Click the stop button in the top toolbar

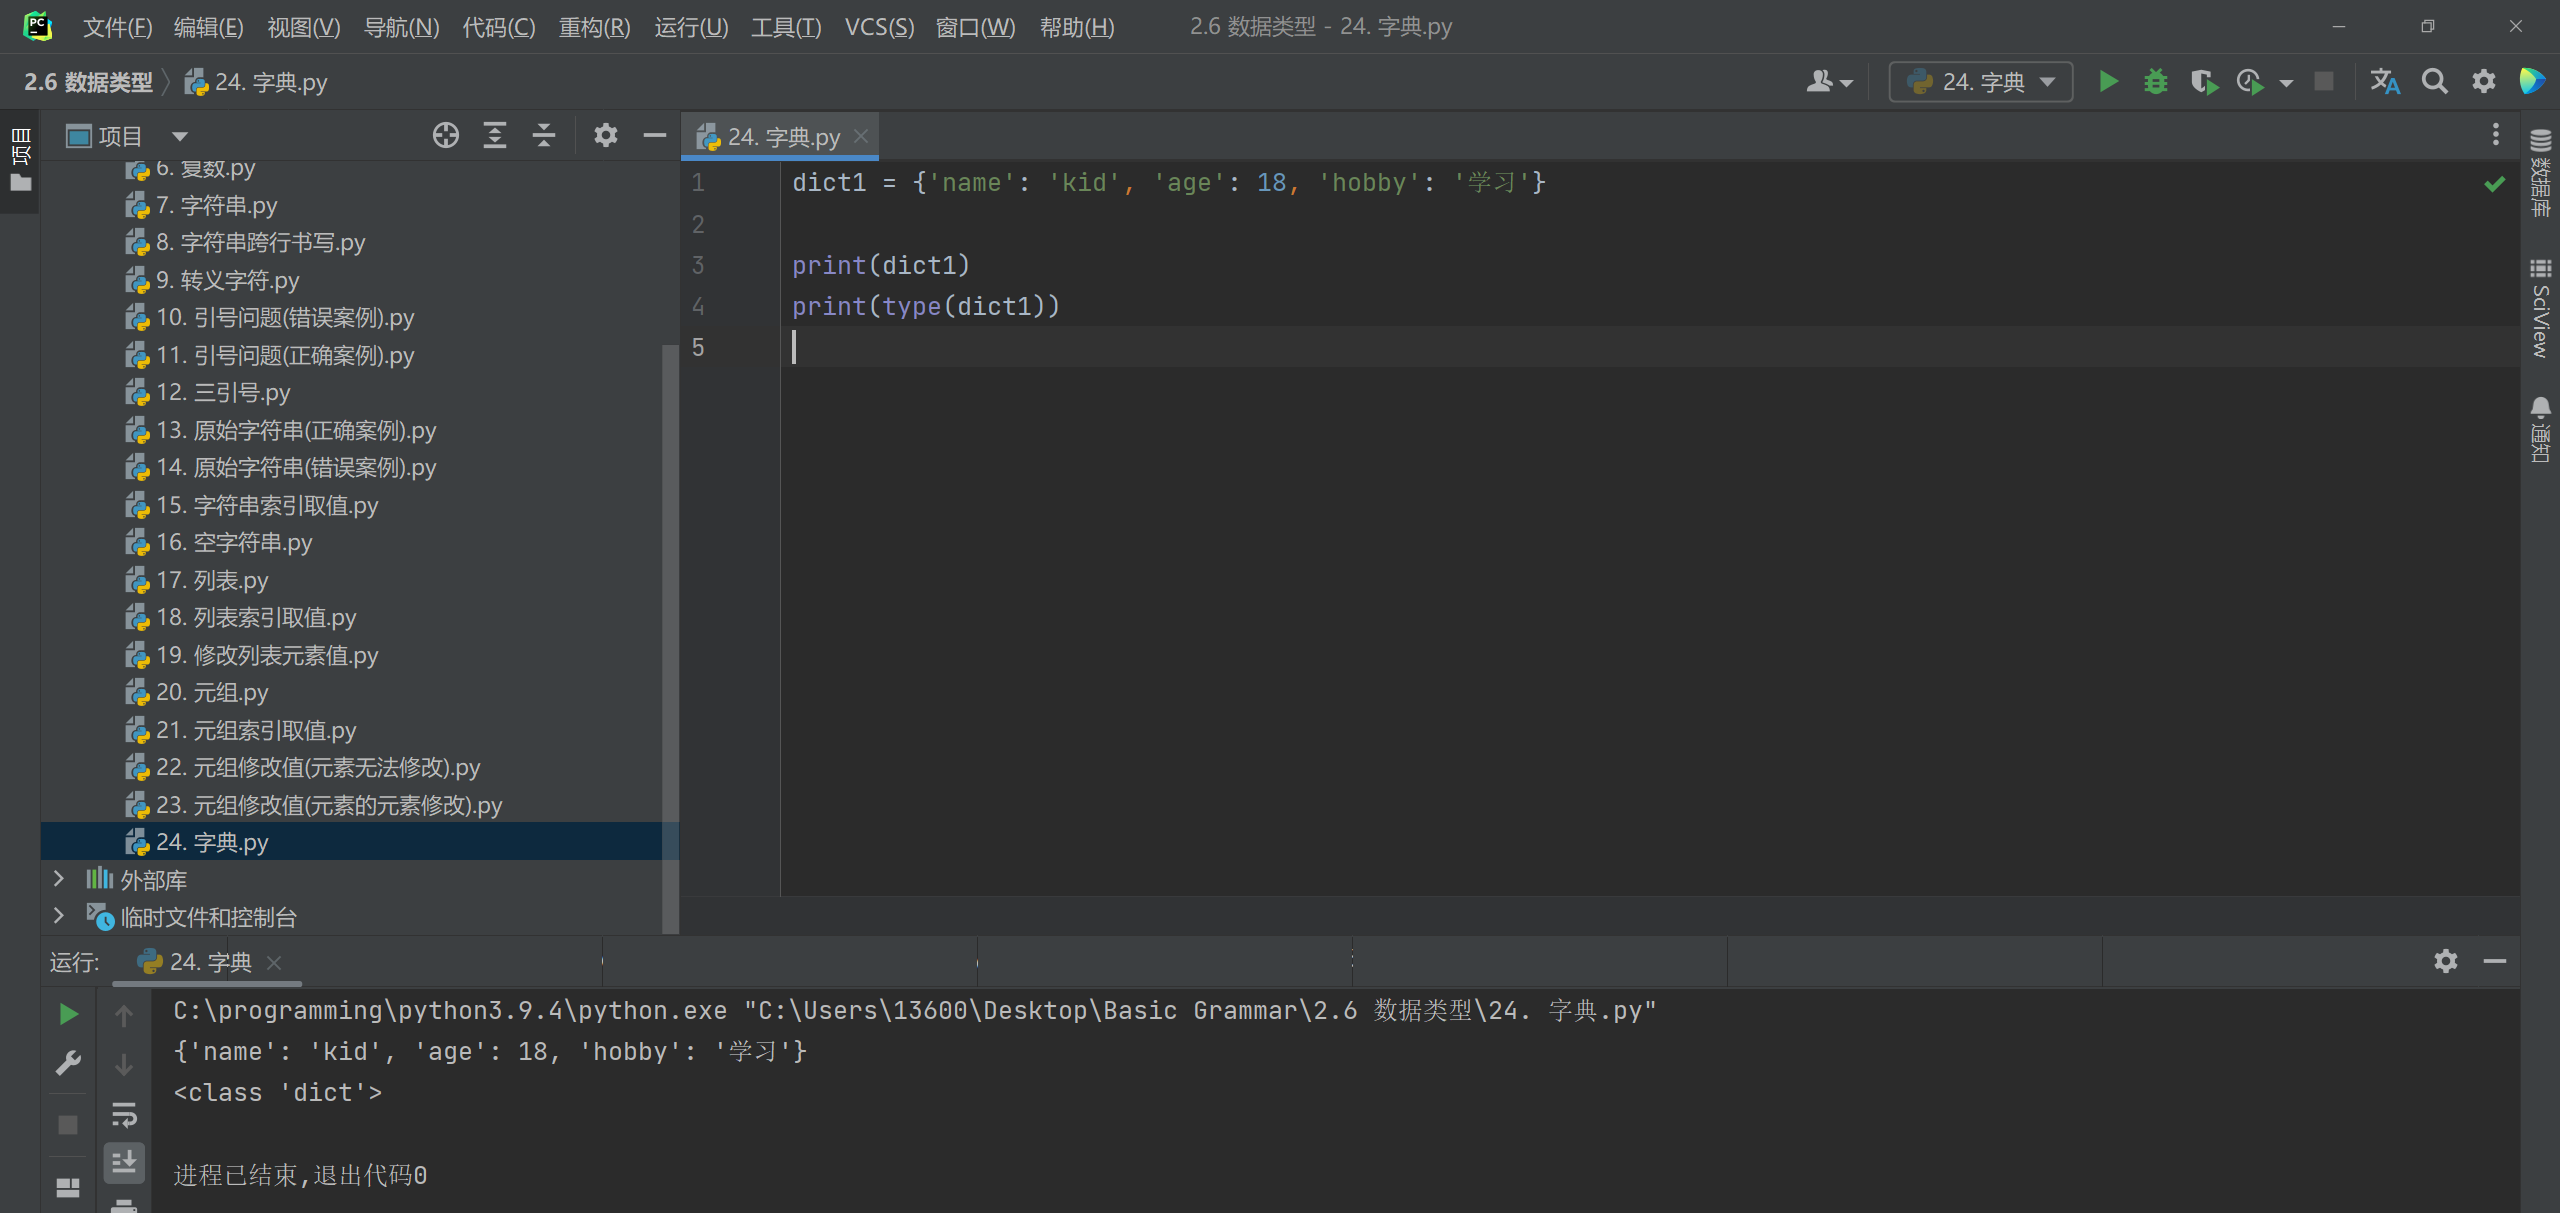click(2324, 82)
